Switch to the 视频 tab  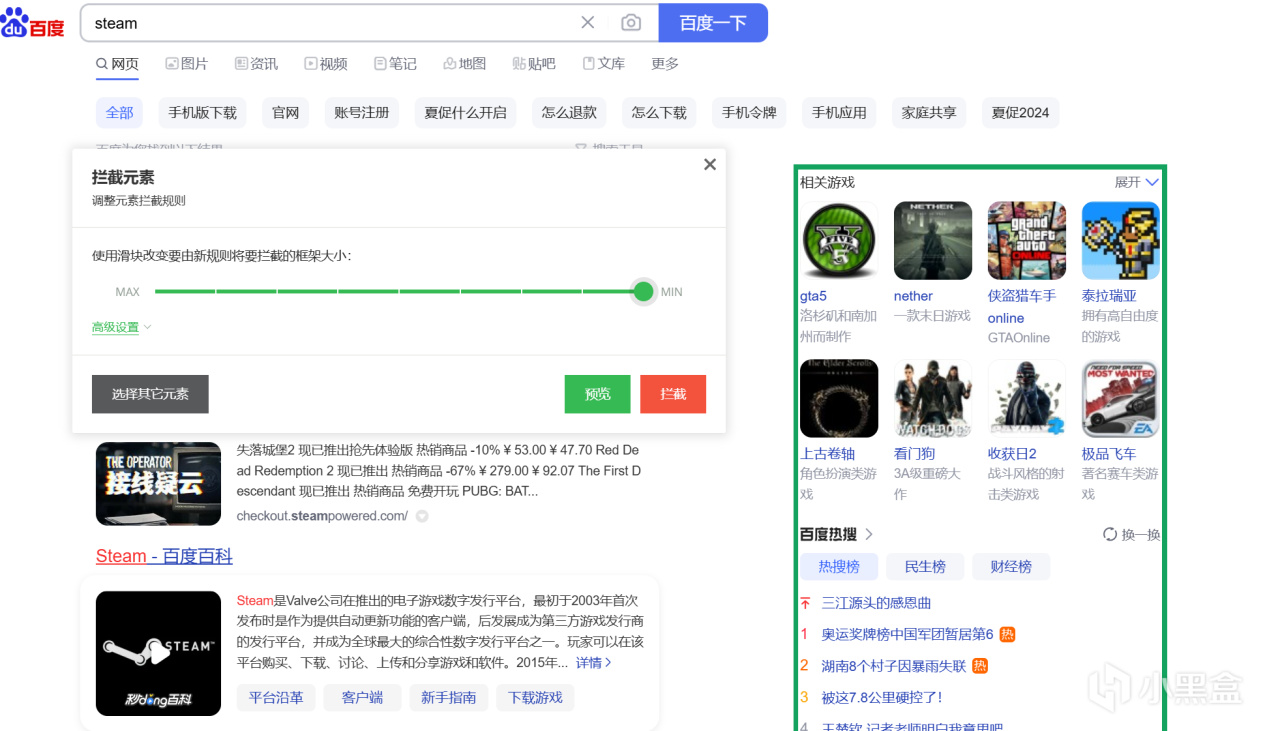coord(326,64)
